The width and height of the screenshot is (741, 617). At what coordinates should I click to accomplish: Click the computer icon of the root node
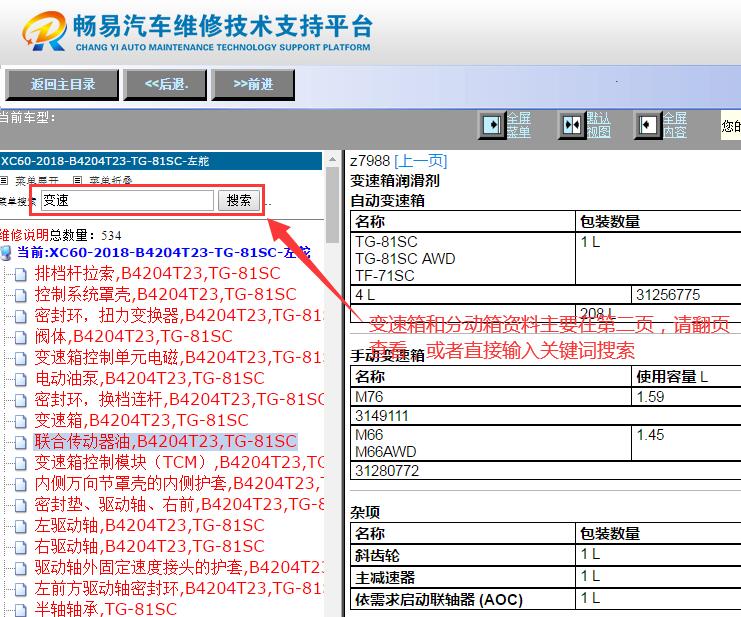[6, 253]
